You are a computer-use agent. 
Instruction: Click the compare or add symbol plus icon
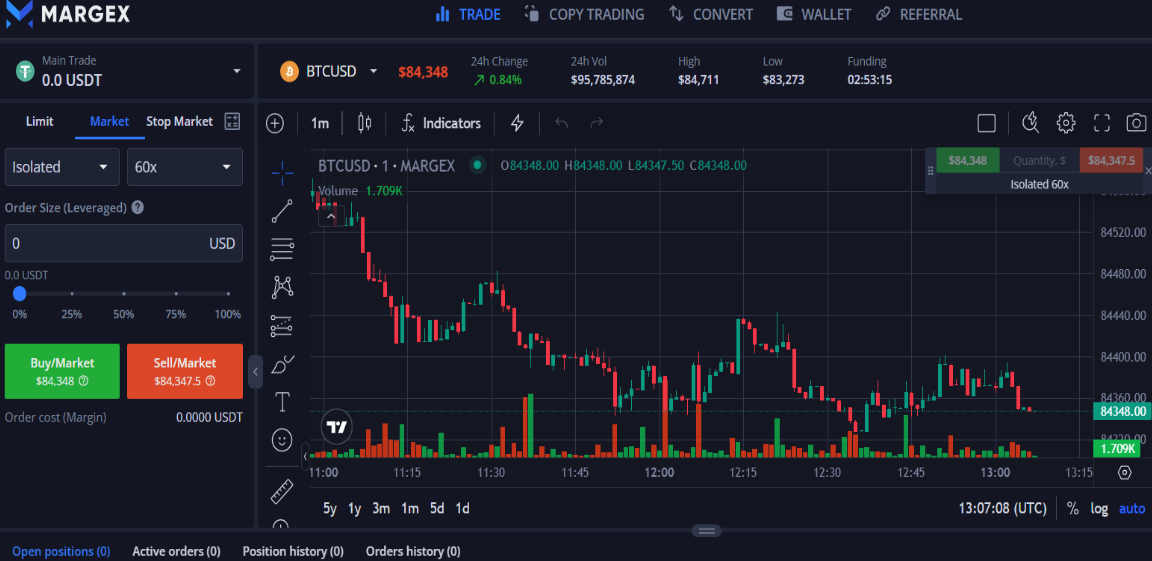click(x=275, y=123)
